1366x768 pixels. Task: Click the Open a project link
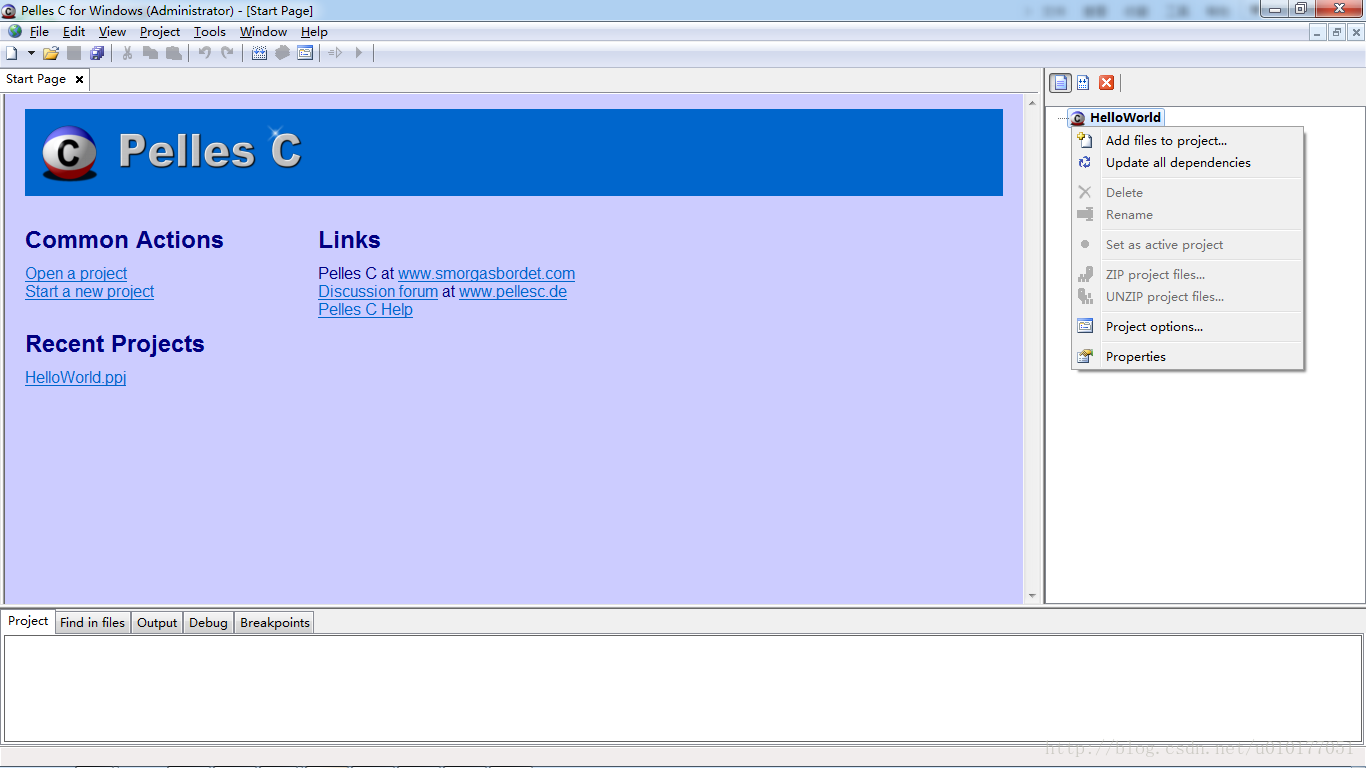[x=76, y=273]
